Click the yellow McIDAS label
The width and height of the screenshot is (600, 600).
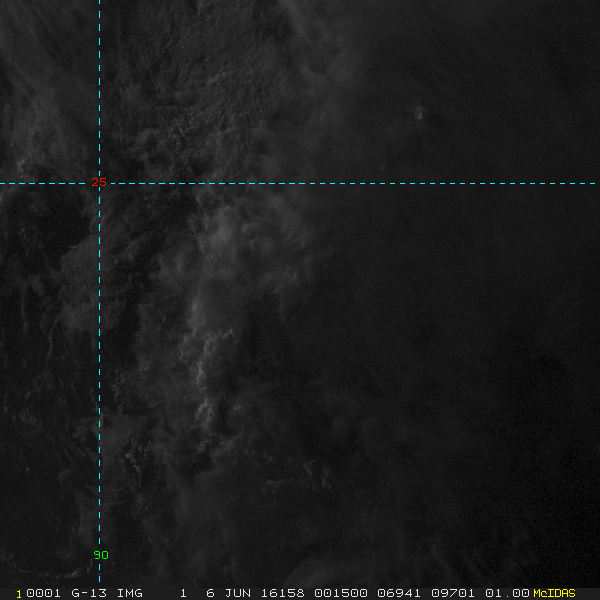click(554, 593)
